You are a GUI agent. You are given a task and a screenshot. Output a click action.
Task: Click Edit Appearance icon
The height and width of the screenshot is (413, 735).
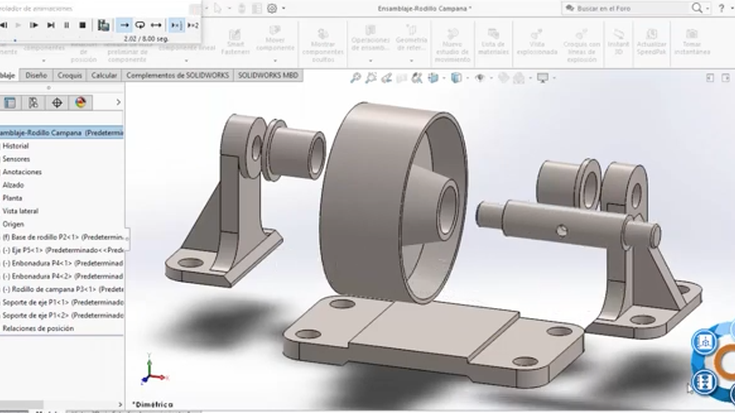pos(503,78)
